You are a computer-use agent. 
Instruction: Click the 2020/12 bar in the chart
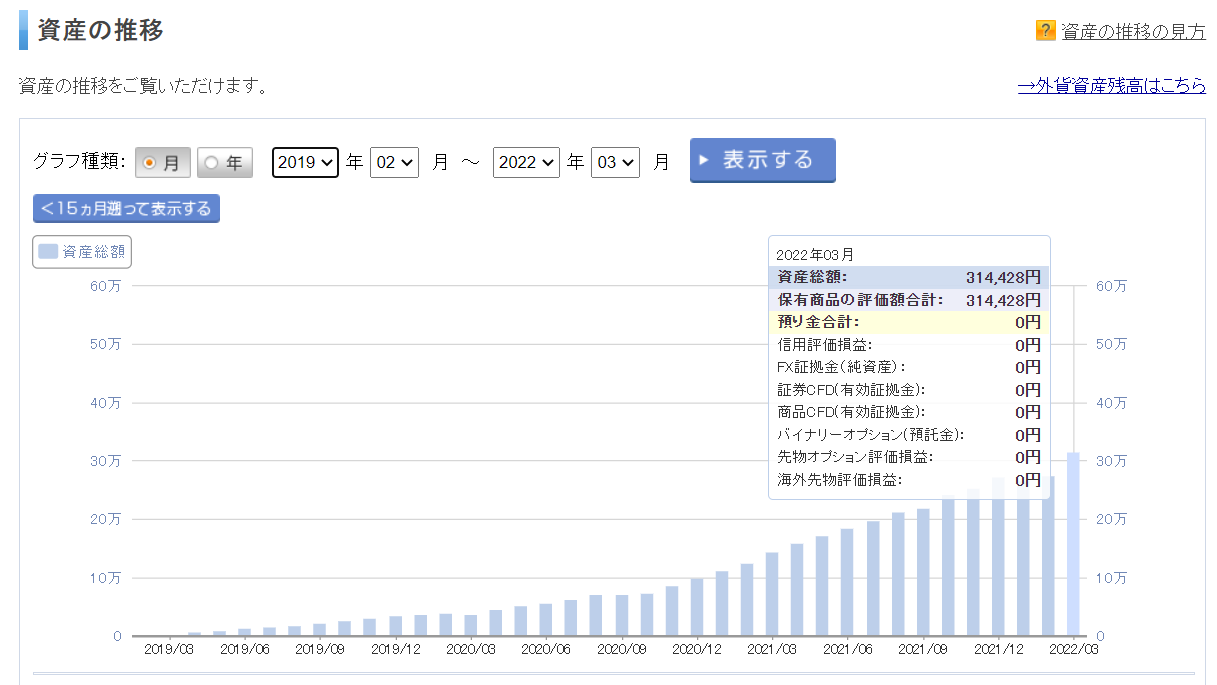(x=697, y=607)
